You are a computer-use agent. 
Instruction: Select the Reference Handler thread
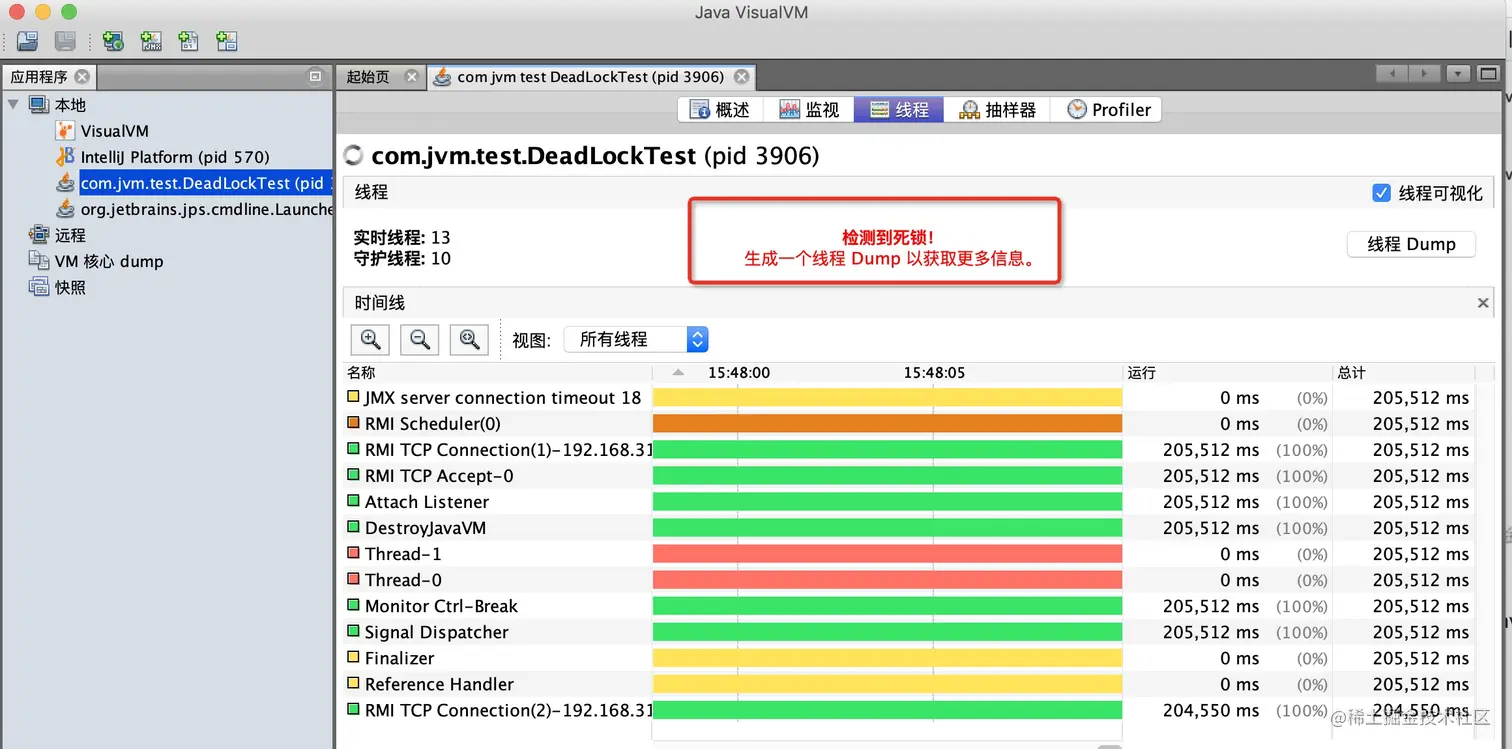[439, 684]
